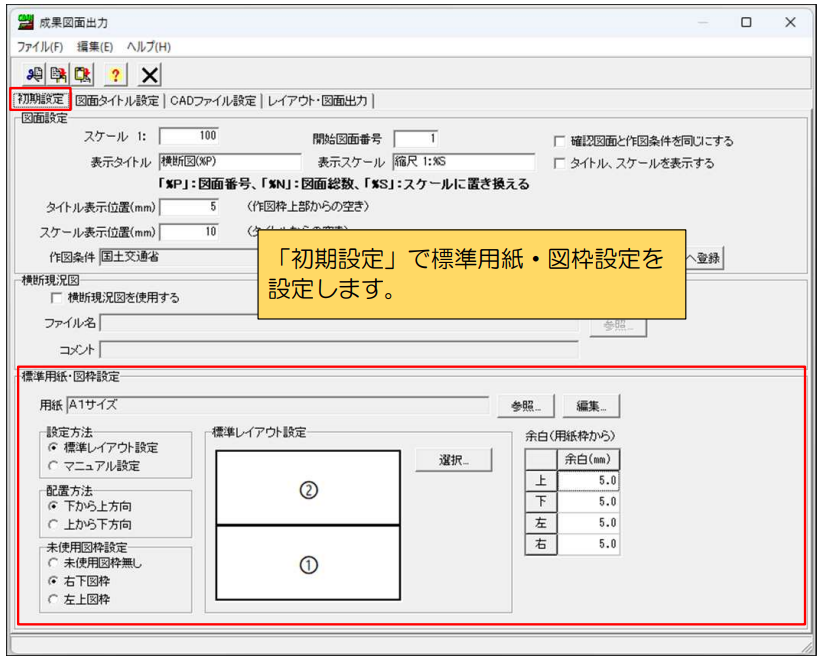Click the 編集 button for paper

tap(591, 406)
